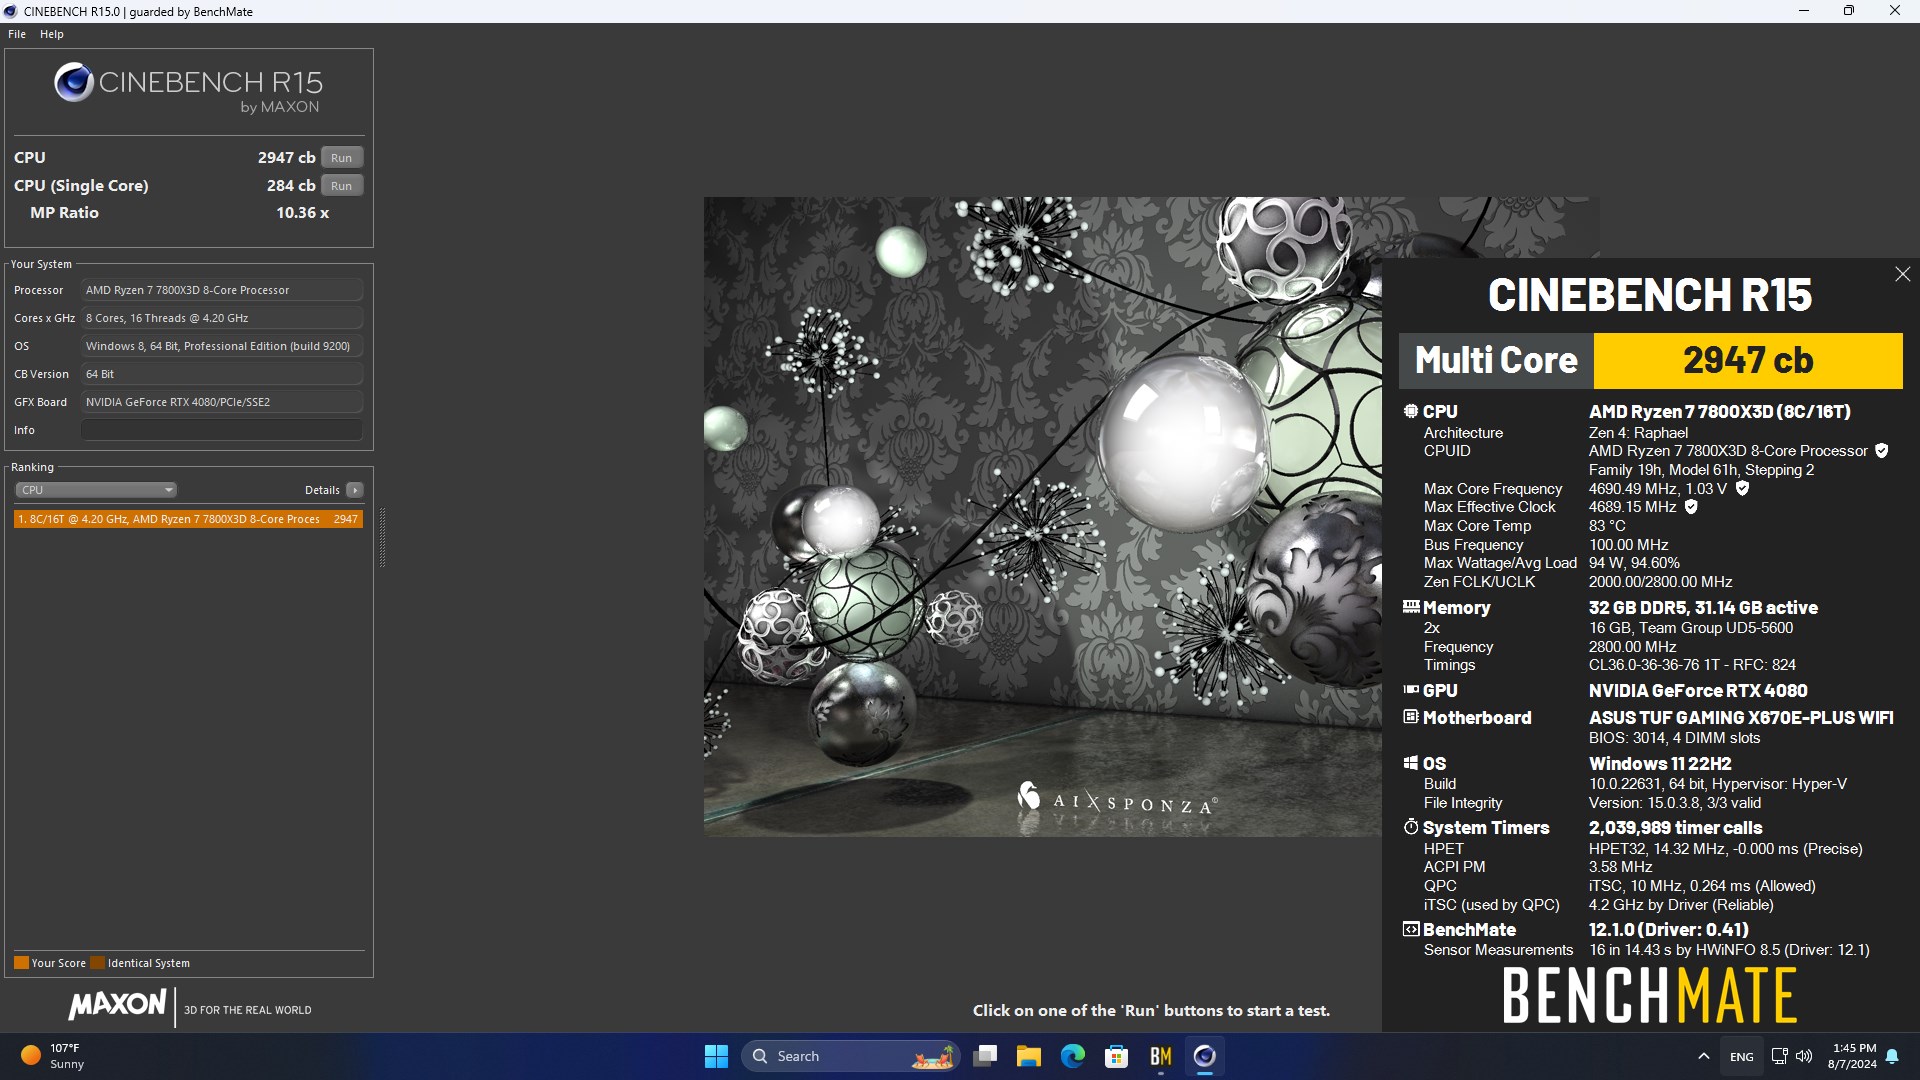Click the Windows 11 22H2 text
The height and width of the screenshot is (1080, 1920).
(x=1660, y=763)
